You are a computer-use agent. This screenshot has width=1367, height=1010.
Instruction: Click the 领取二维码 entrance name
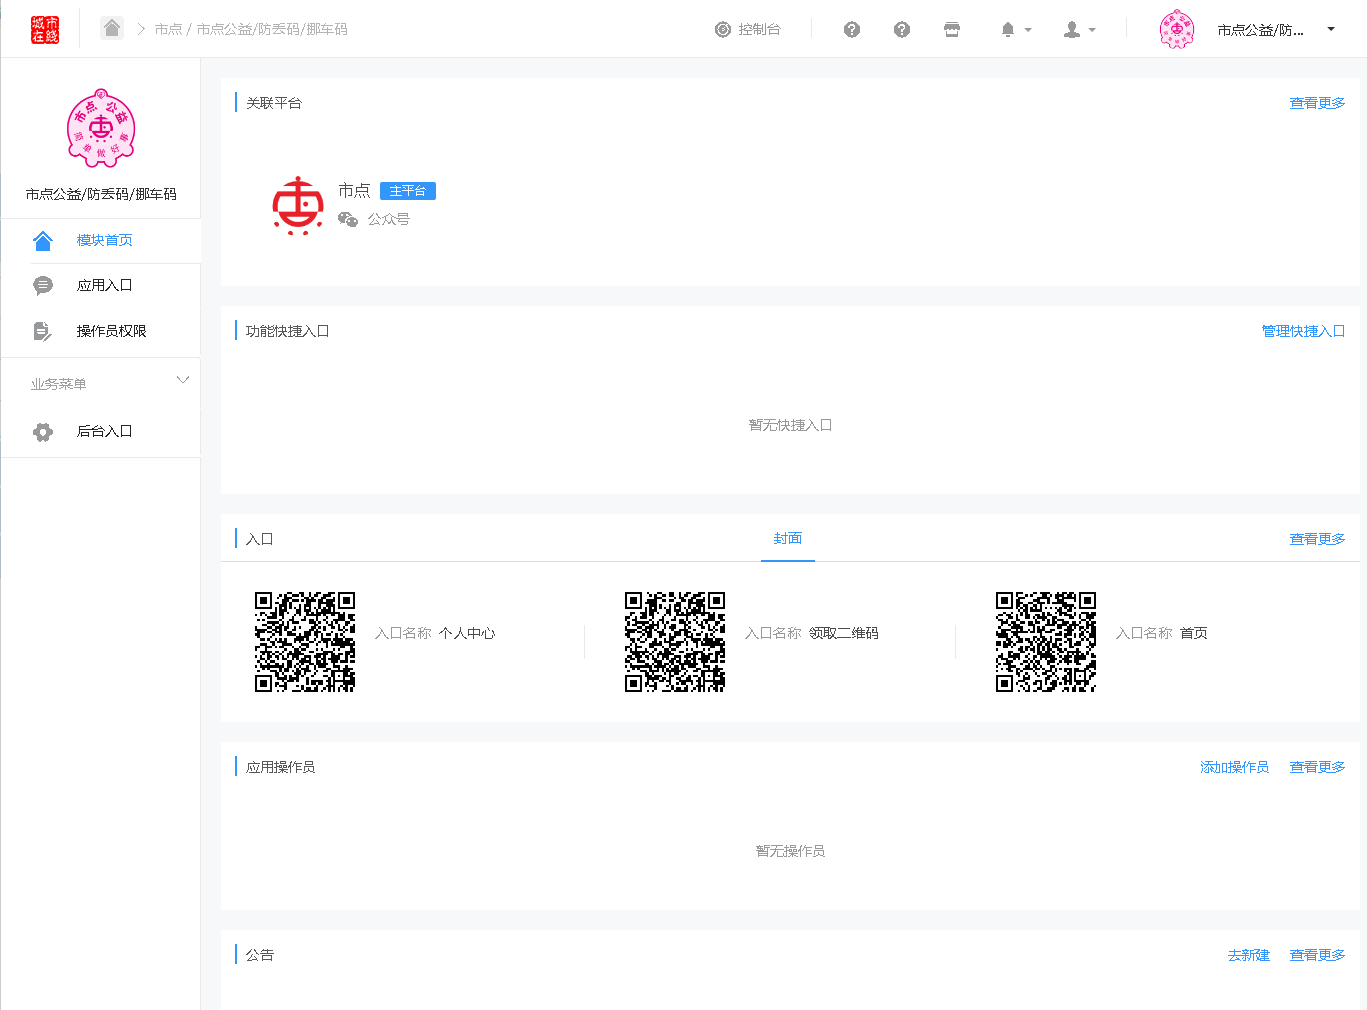point(844,633)
